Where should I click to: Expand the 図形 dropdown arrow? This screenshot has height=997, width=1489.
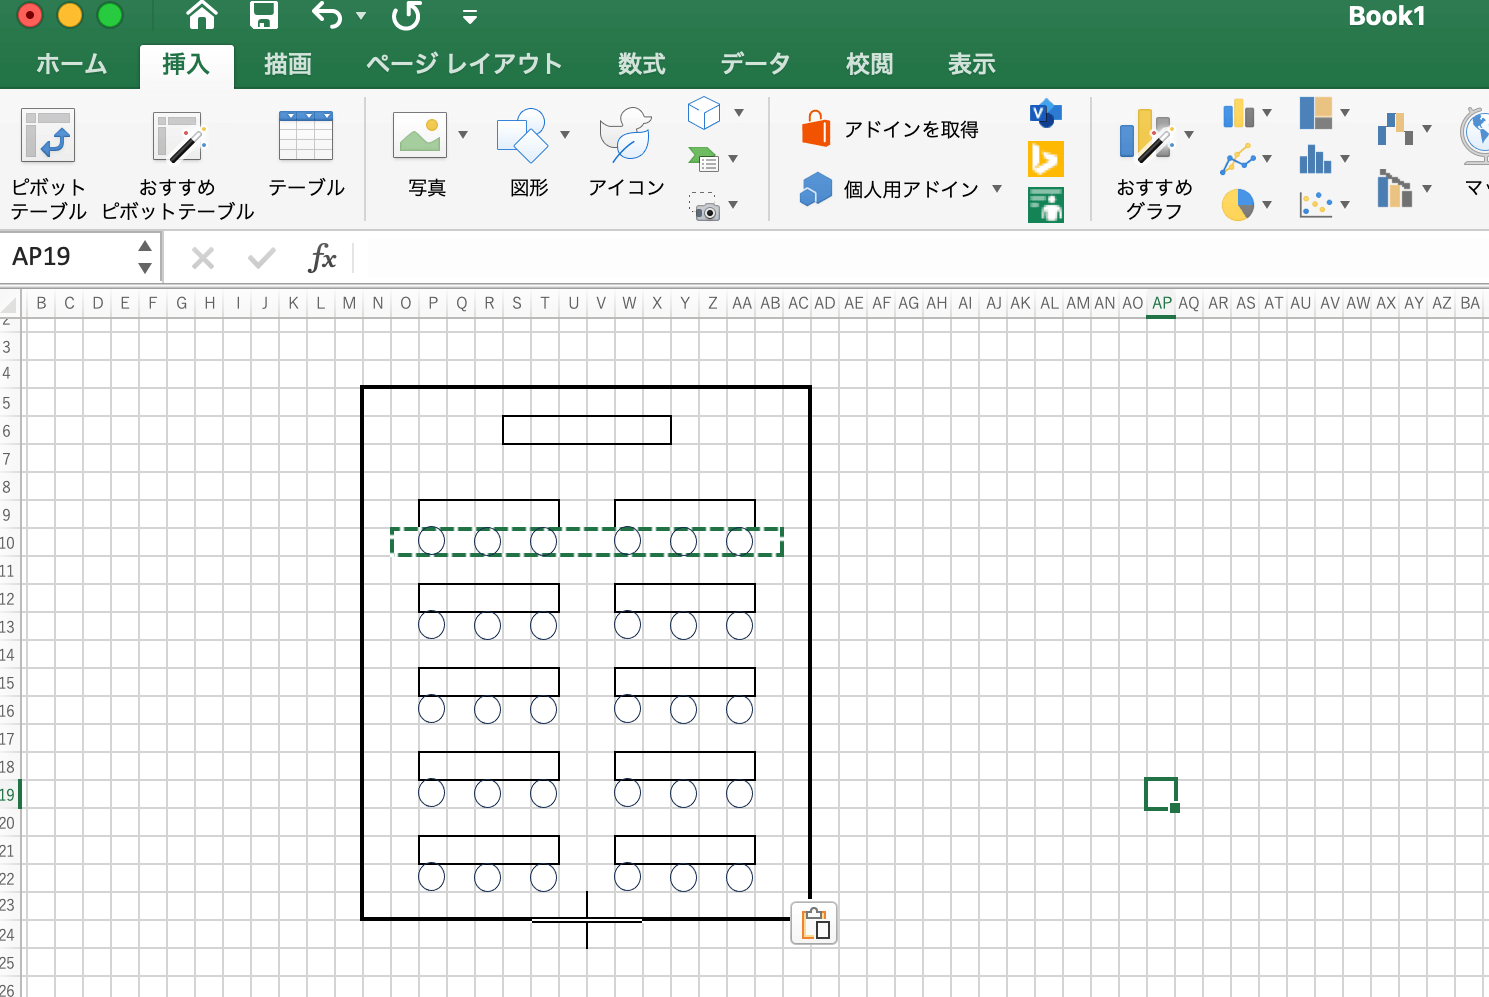(x=565, y=135)
